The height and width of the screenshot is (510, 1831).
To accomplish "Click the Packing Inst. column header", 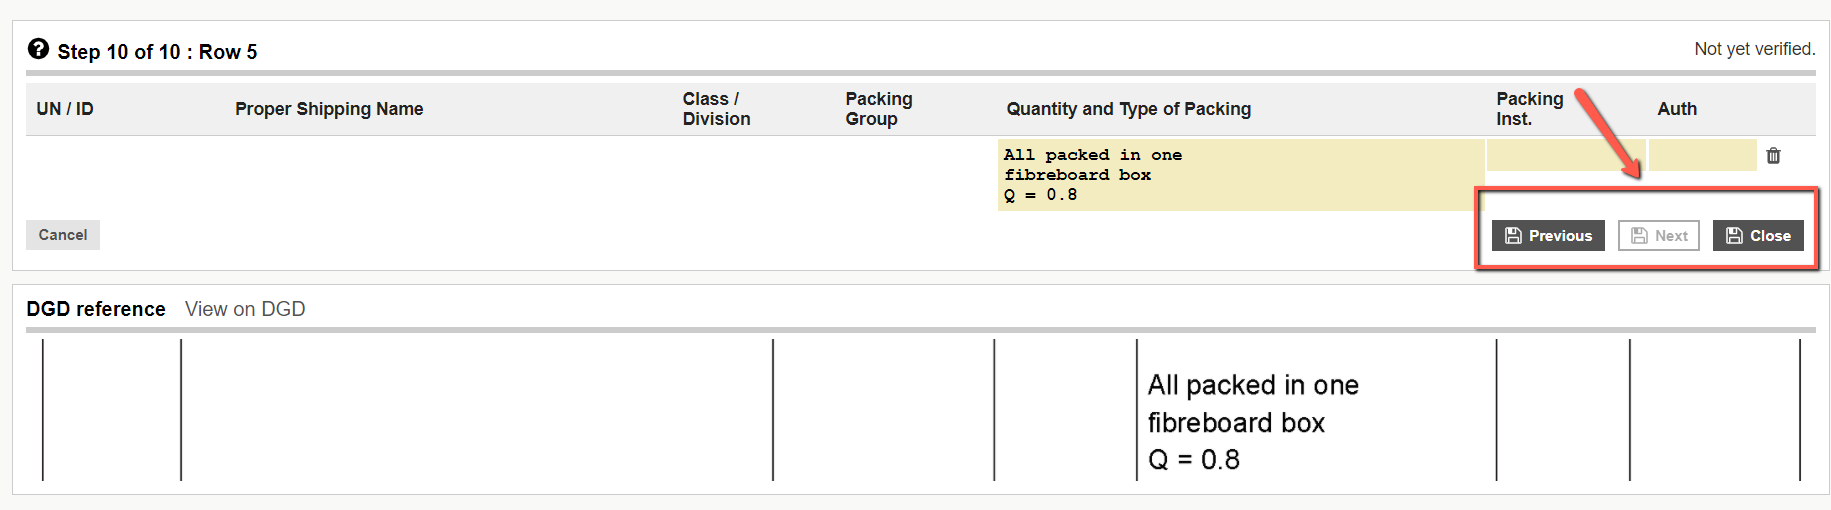I will coord(1529,109).
